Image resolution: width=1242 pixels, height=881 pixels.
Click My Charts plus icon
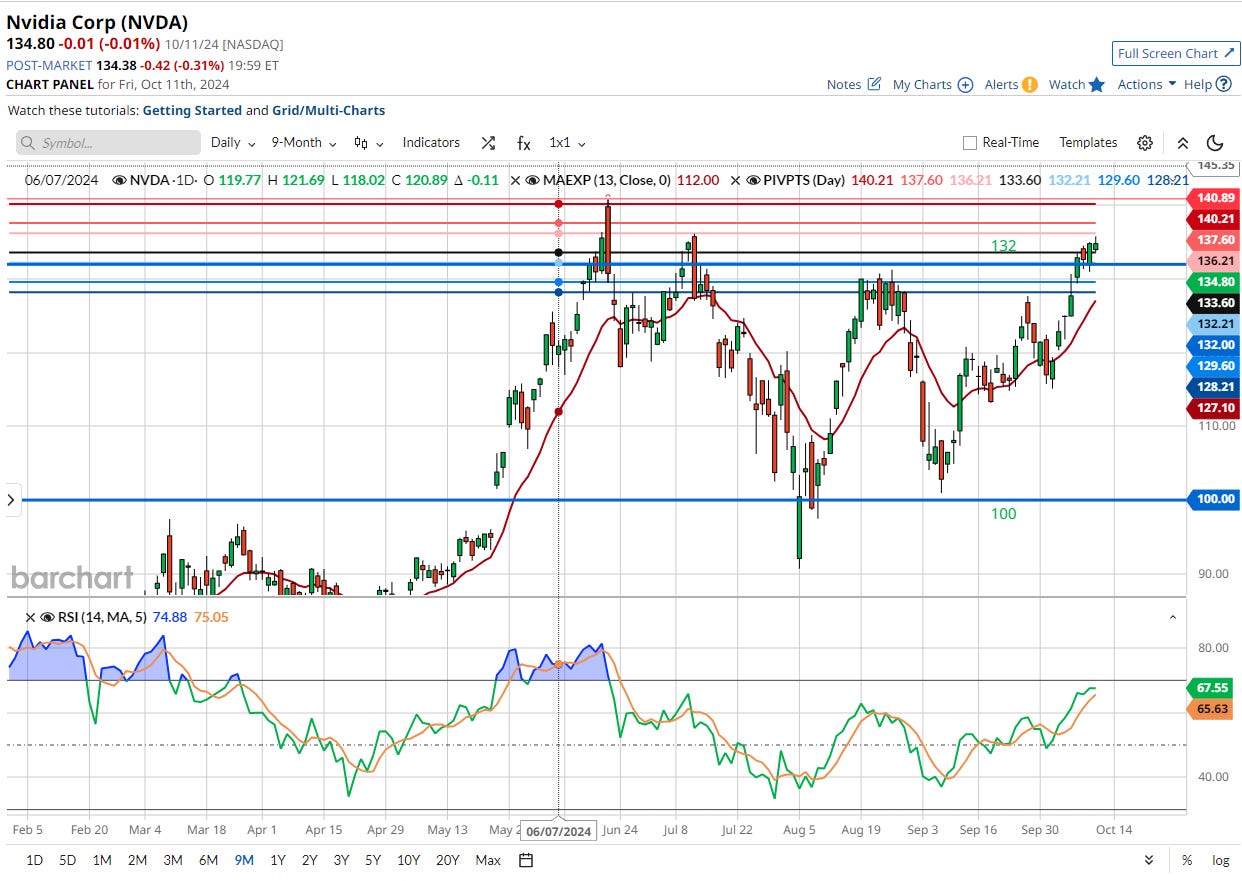965,84
